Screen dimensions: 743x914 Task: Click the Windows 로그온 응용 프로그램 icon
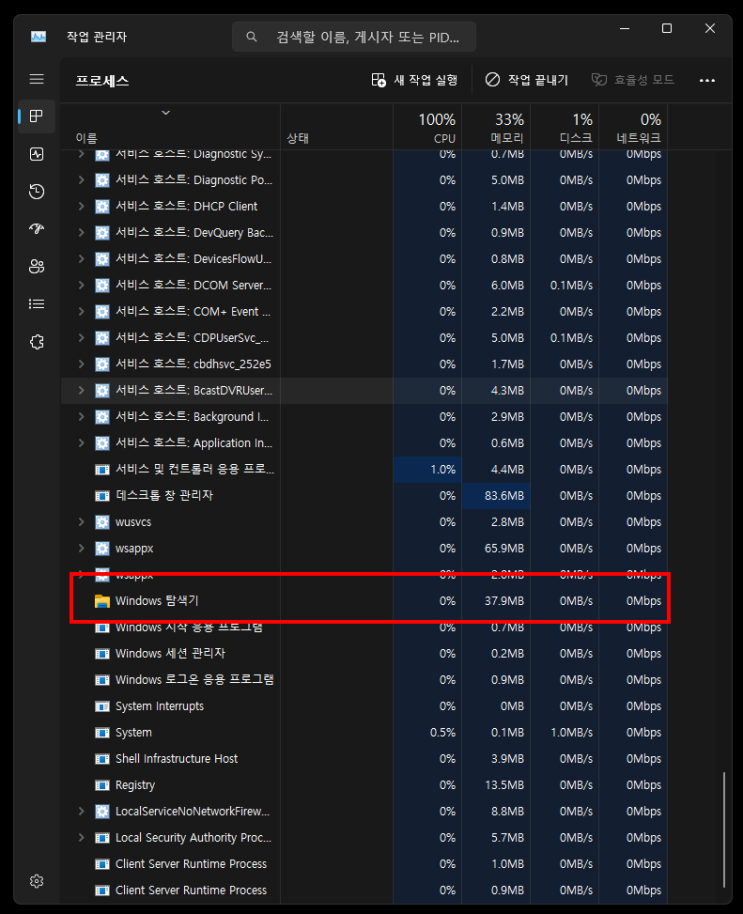pyautogui.click(x=102, y=680)
